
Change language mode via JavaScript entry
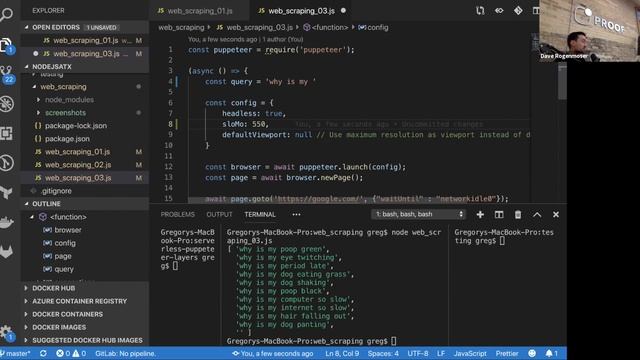tap(470, 353)
